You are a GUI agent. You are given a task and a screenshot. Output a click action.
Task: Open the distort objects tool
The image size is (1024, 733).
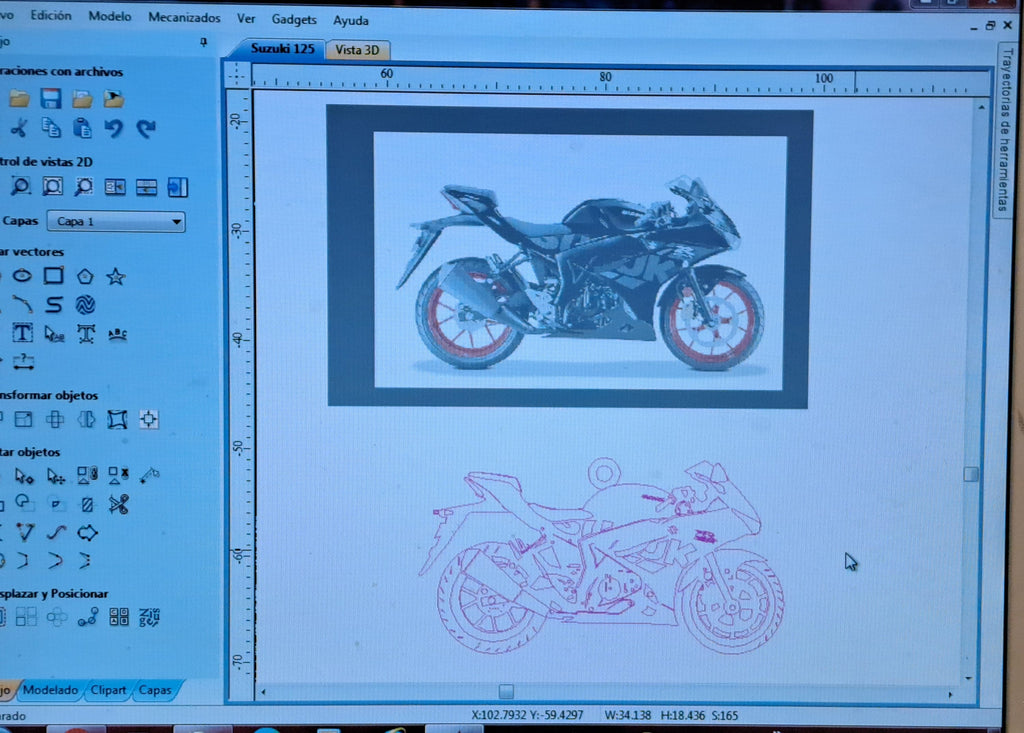[x=118, y=419]
